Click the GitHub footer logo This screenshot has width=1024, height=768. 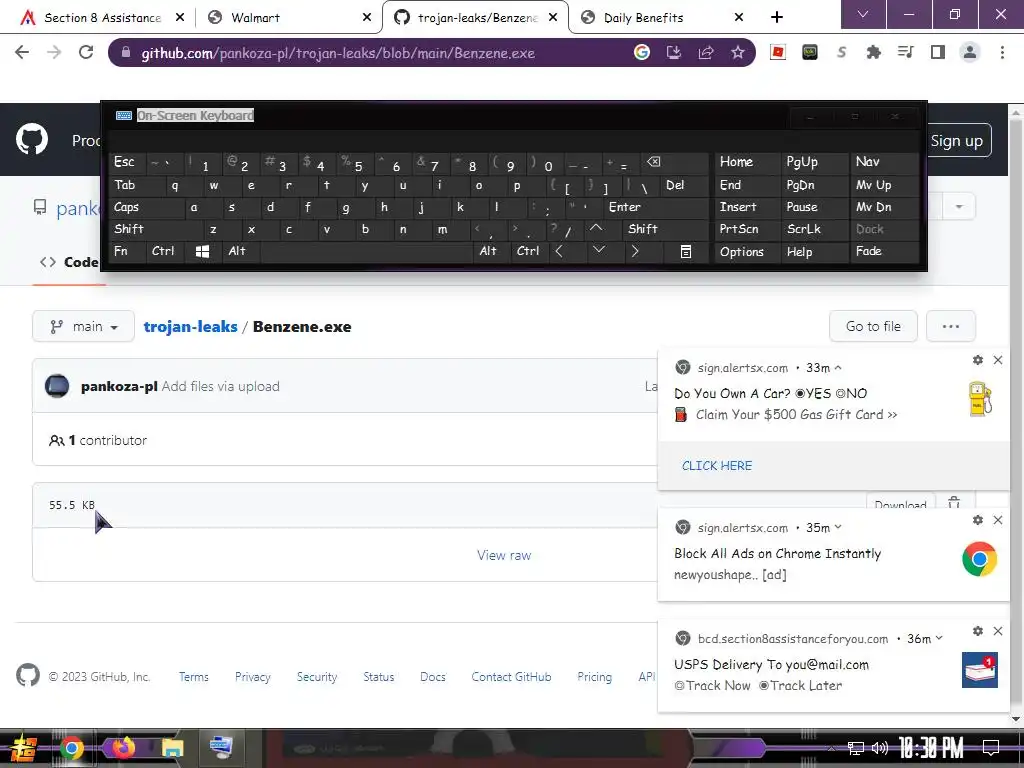coord(27,675)
